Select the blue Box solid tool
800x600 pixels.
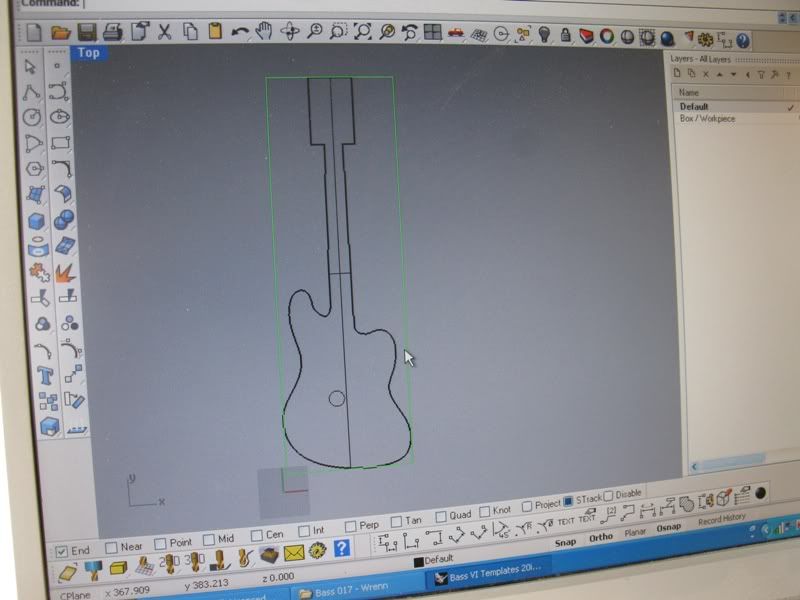(37, 221)
